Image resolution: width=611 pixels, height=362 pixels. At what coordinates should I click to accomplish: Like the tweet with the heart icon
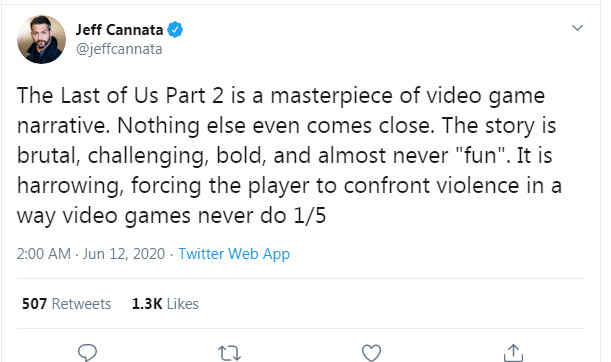pyautogui.click(x=371, y=353)
